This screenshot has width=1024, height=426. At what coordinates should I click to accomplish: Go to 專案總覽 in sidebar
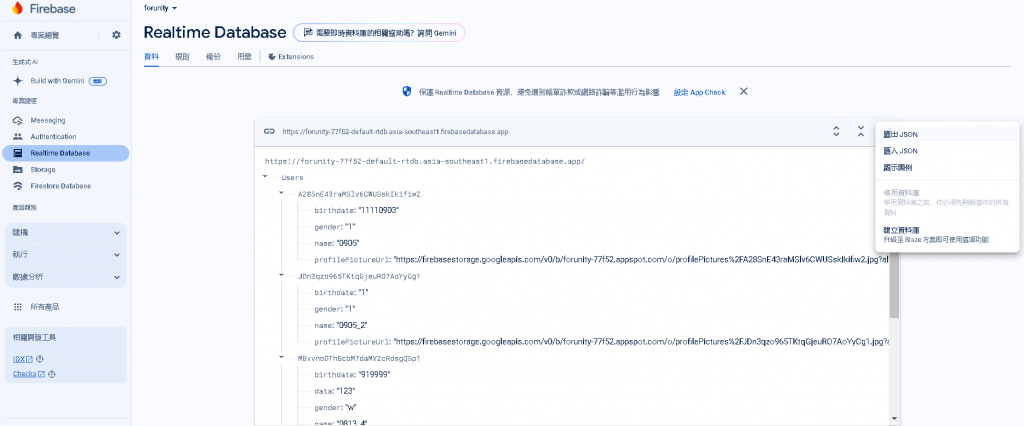(x=44, y=35)
